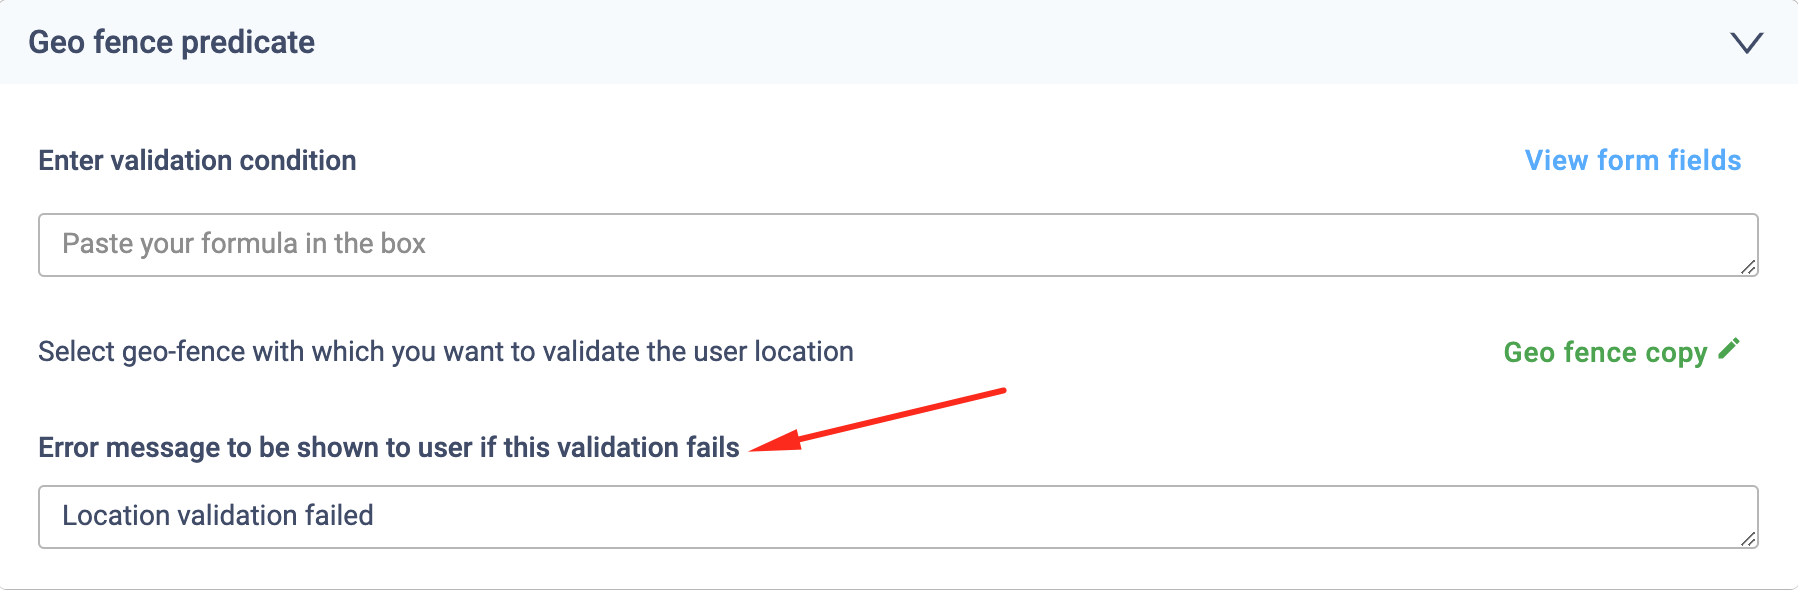Click the Geo fence predicate header title

tap(171, 42)
